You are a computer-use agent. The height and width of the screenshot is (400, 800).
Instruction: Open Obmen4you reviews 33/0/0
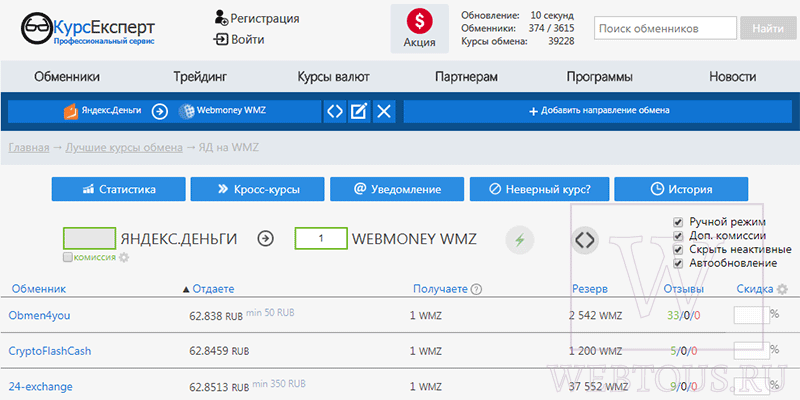click(x=683, y=316)
